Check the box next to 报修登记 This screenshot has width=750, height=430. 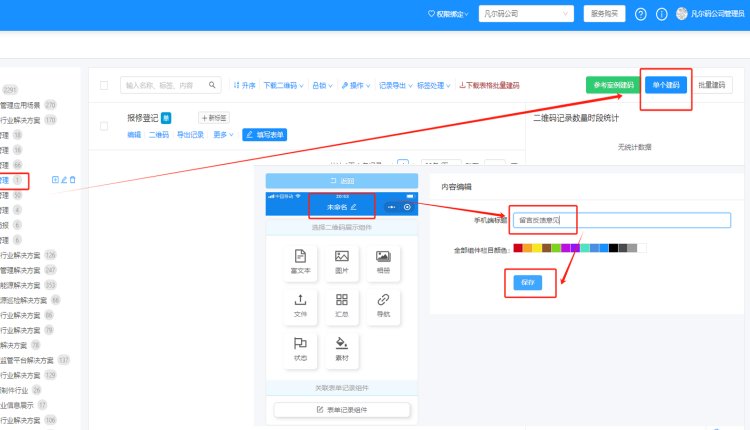[105, 125]
